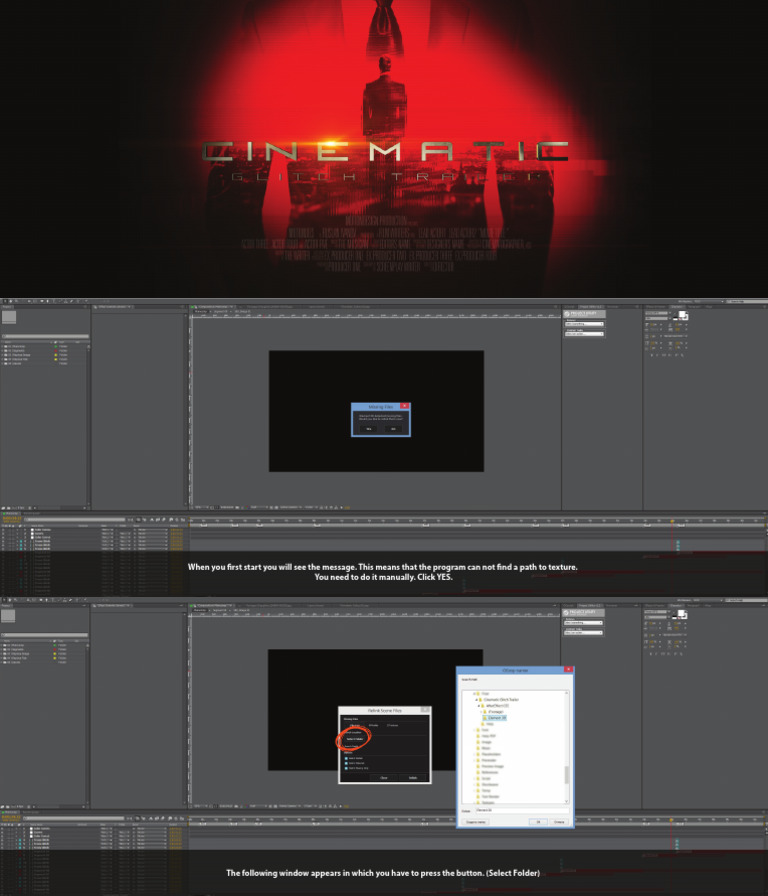Screen dimensions: 768x896
Task: Click Relink button in Relink Scene Files
Action: [413, 778]
